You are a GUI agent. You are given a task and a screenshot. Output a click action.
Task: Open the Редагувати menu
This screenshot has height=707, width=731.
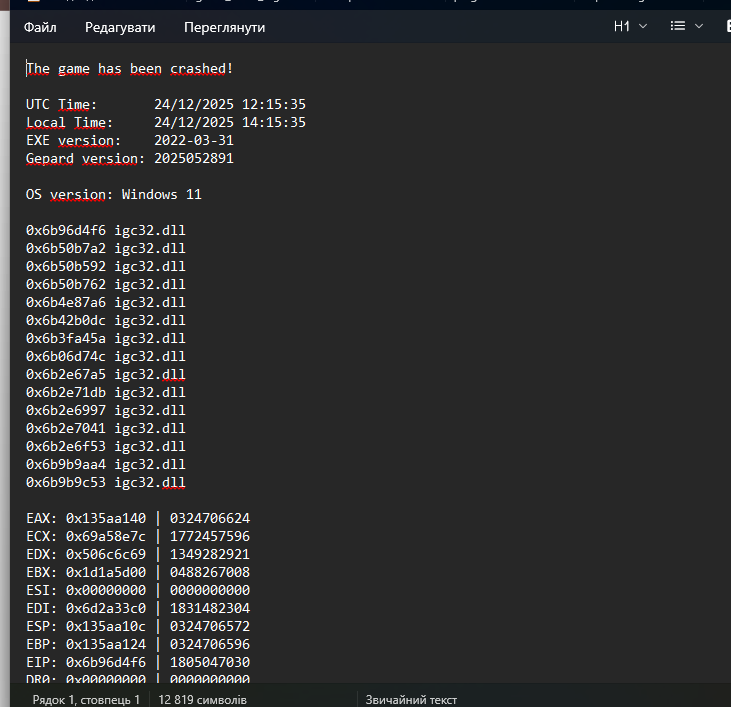(x=119, y=27)
